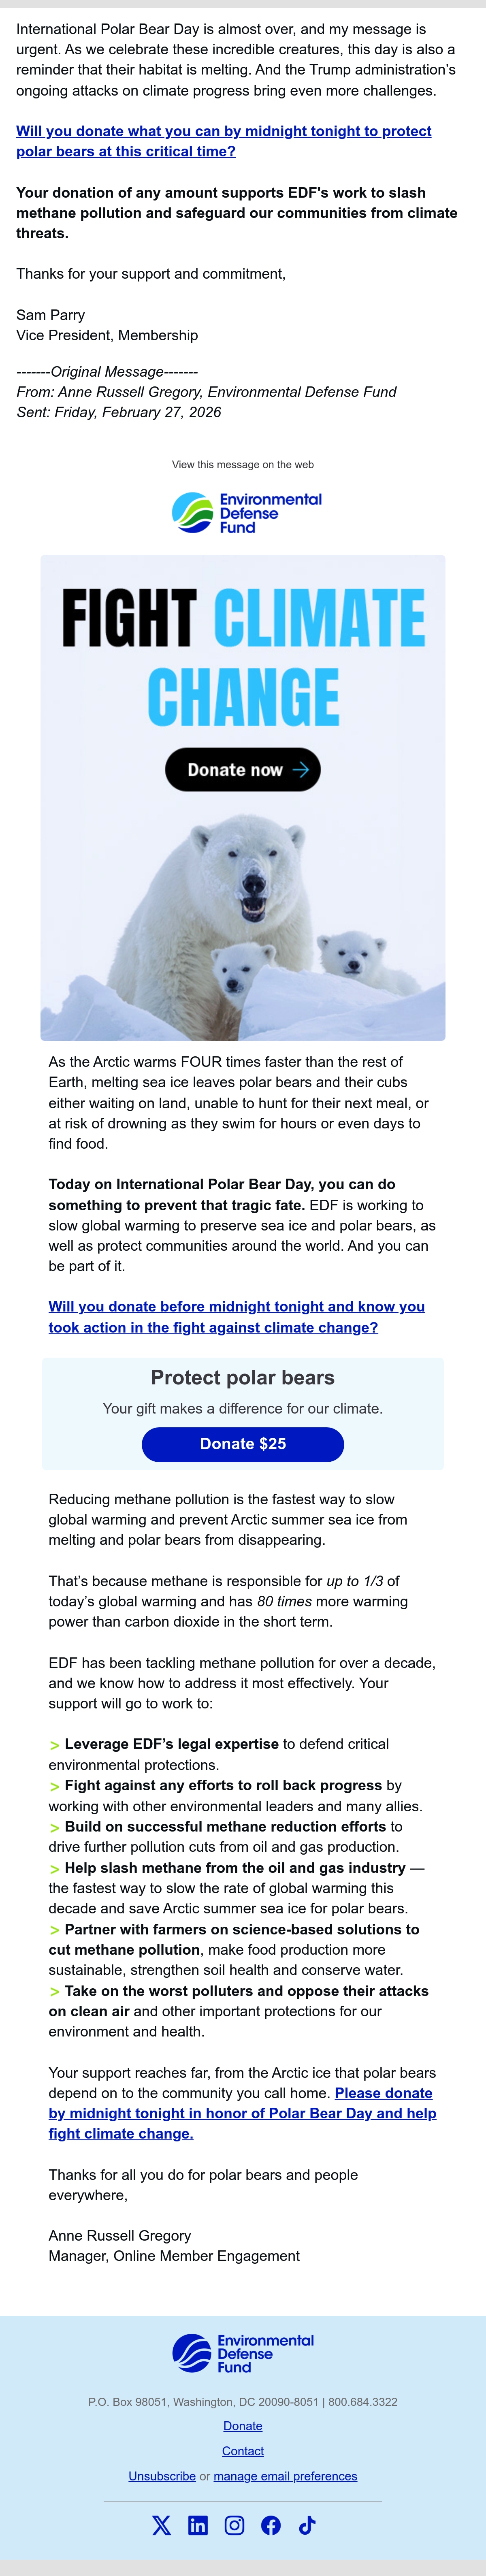The width and height of the screenshot is (486, 2576).
Task: Click the Unsubscribe link
Action: tap(162, 2476)
